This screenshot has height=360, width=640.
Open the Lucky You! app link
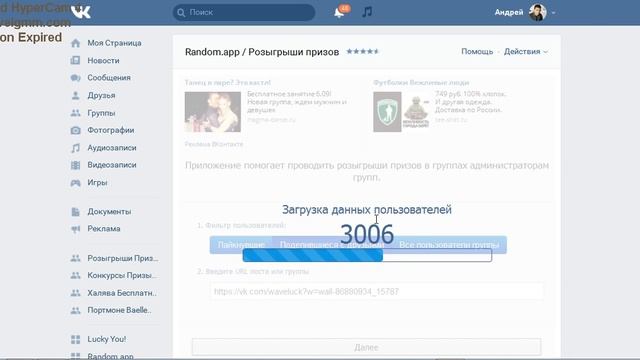pos(107,339)
